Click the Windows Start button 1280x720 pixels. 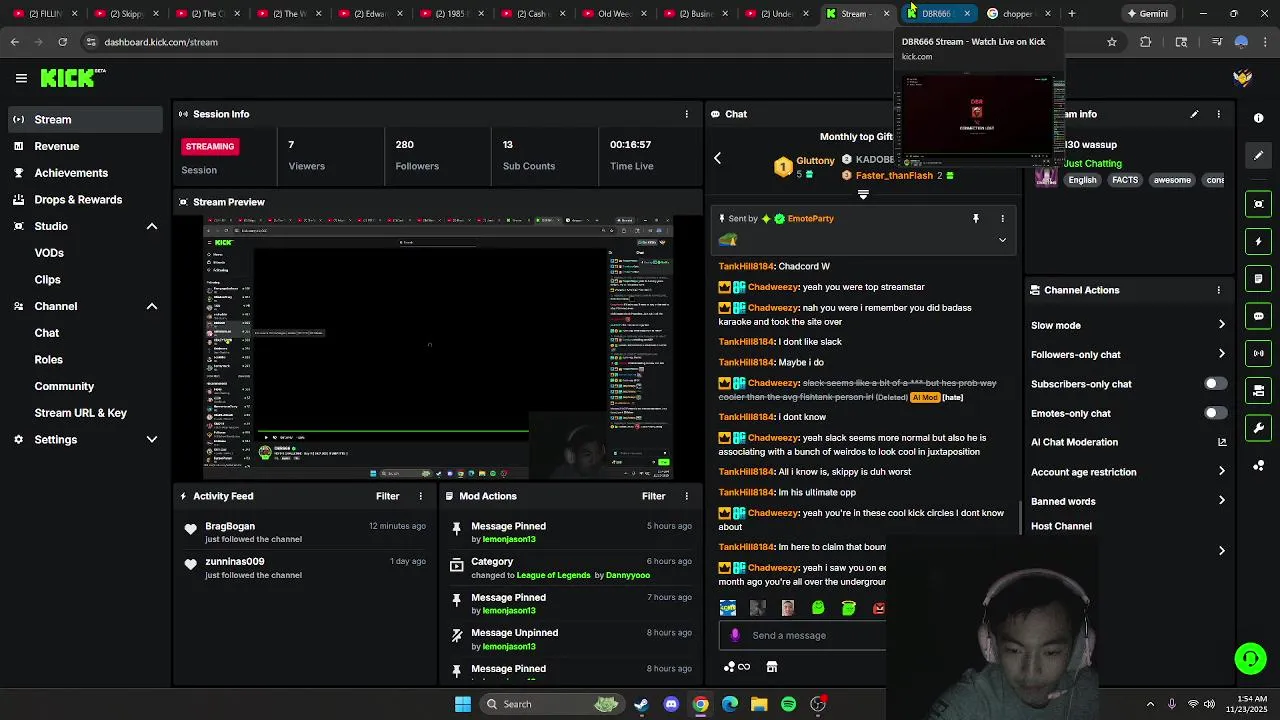pos(463,704)
